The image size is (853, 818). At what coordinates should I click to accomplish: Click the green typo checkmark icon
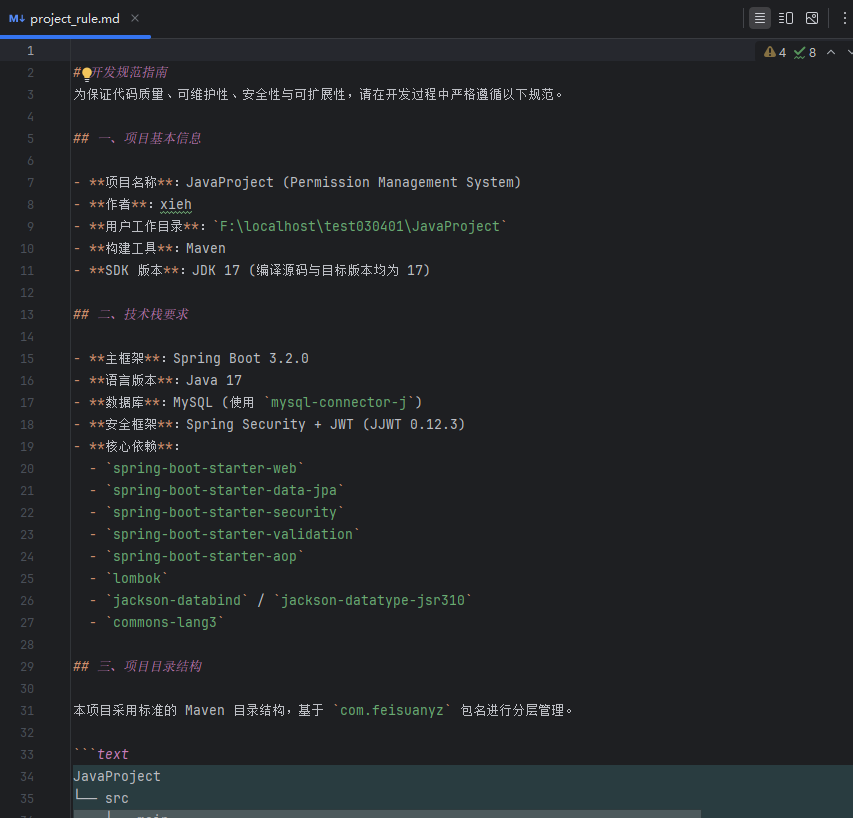coord(799,52)
